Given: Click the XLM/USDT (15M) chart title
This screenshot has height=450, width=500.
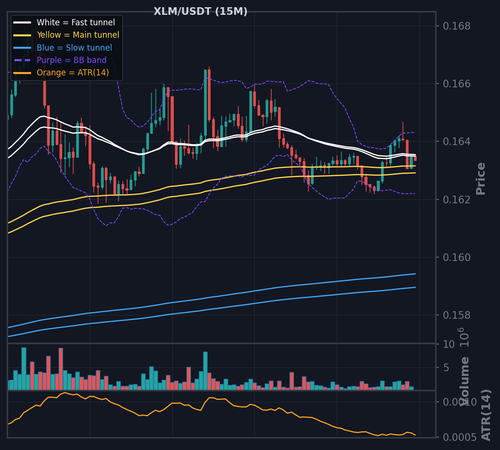Looking at the screenshot, I should point(200,11).
